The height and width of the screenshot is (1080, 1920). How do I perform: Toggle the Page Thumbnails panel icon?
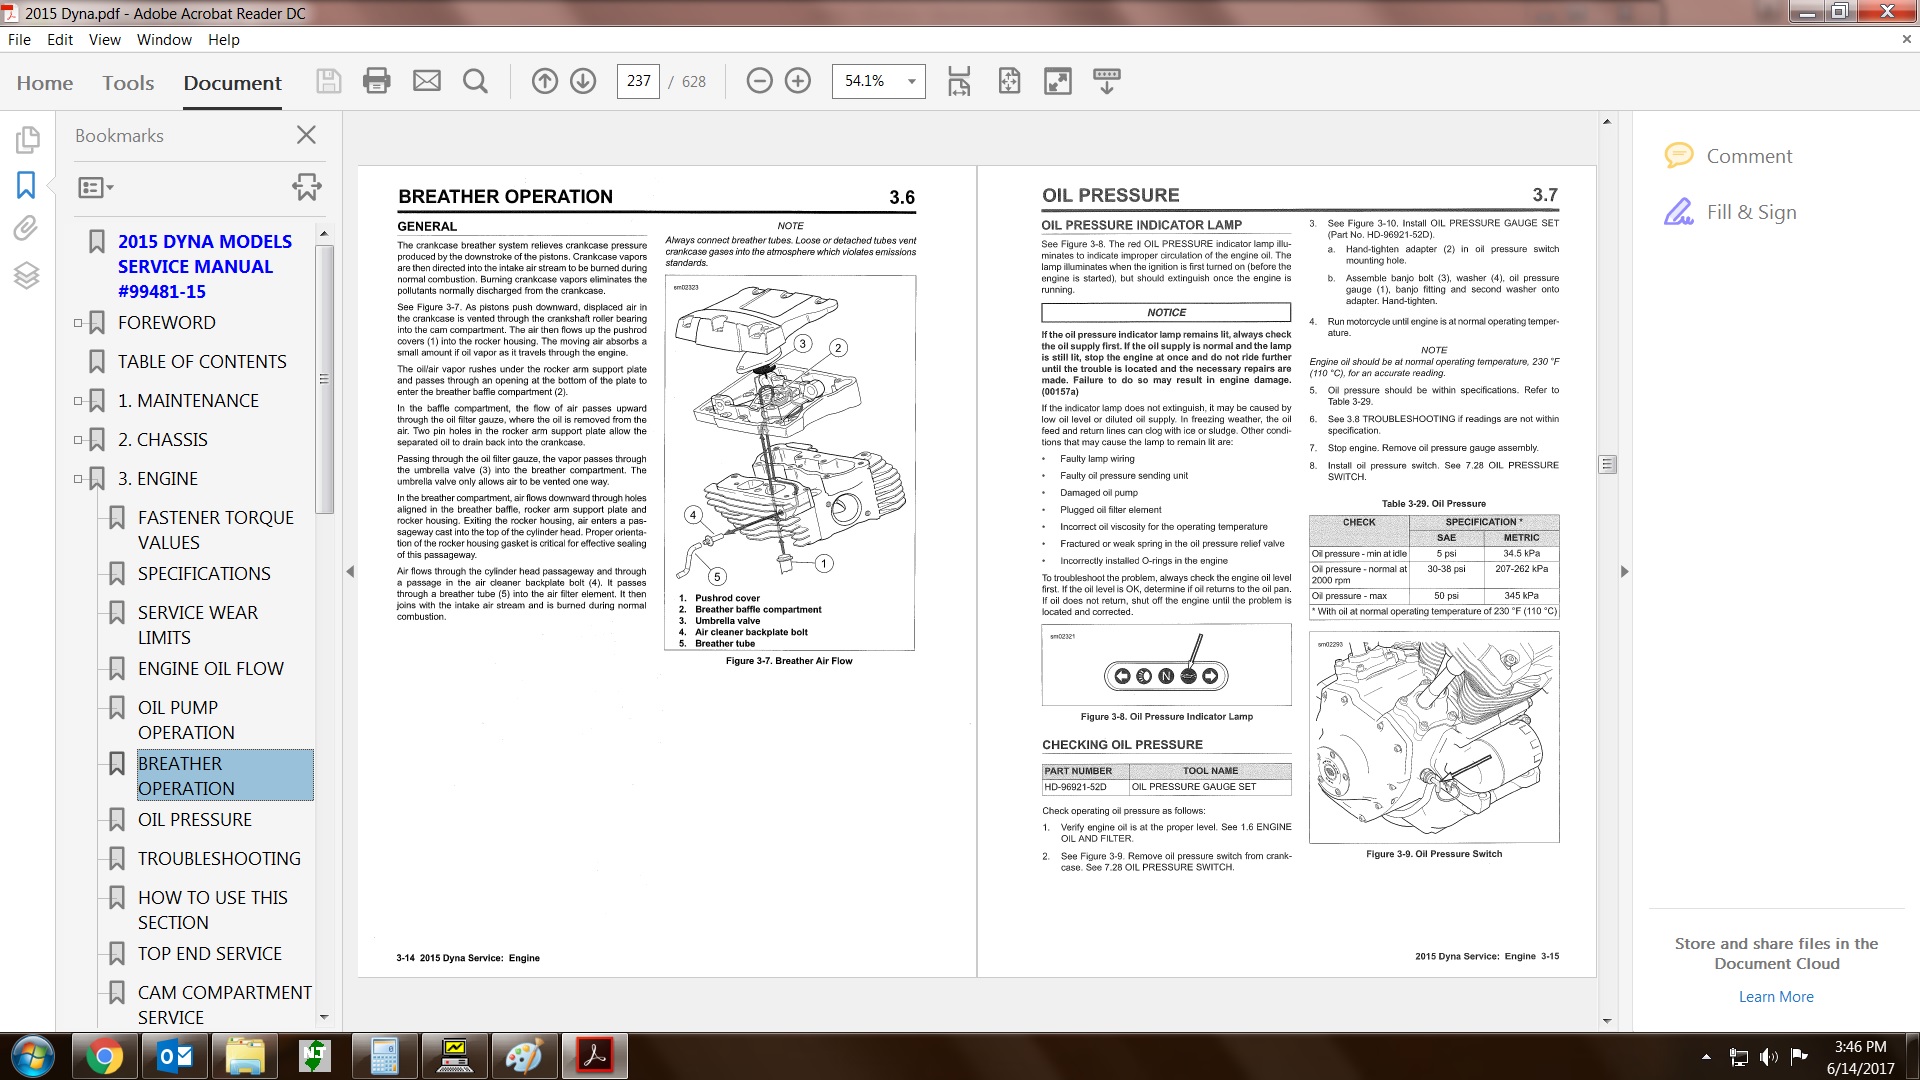[27, 139]
